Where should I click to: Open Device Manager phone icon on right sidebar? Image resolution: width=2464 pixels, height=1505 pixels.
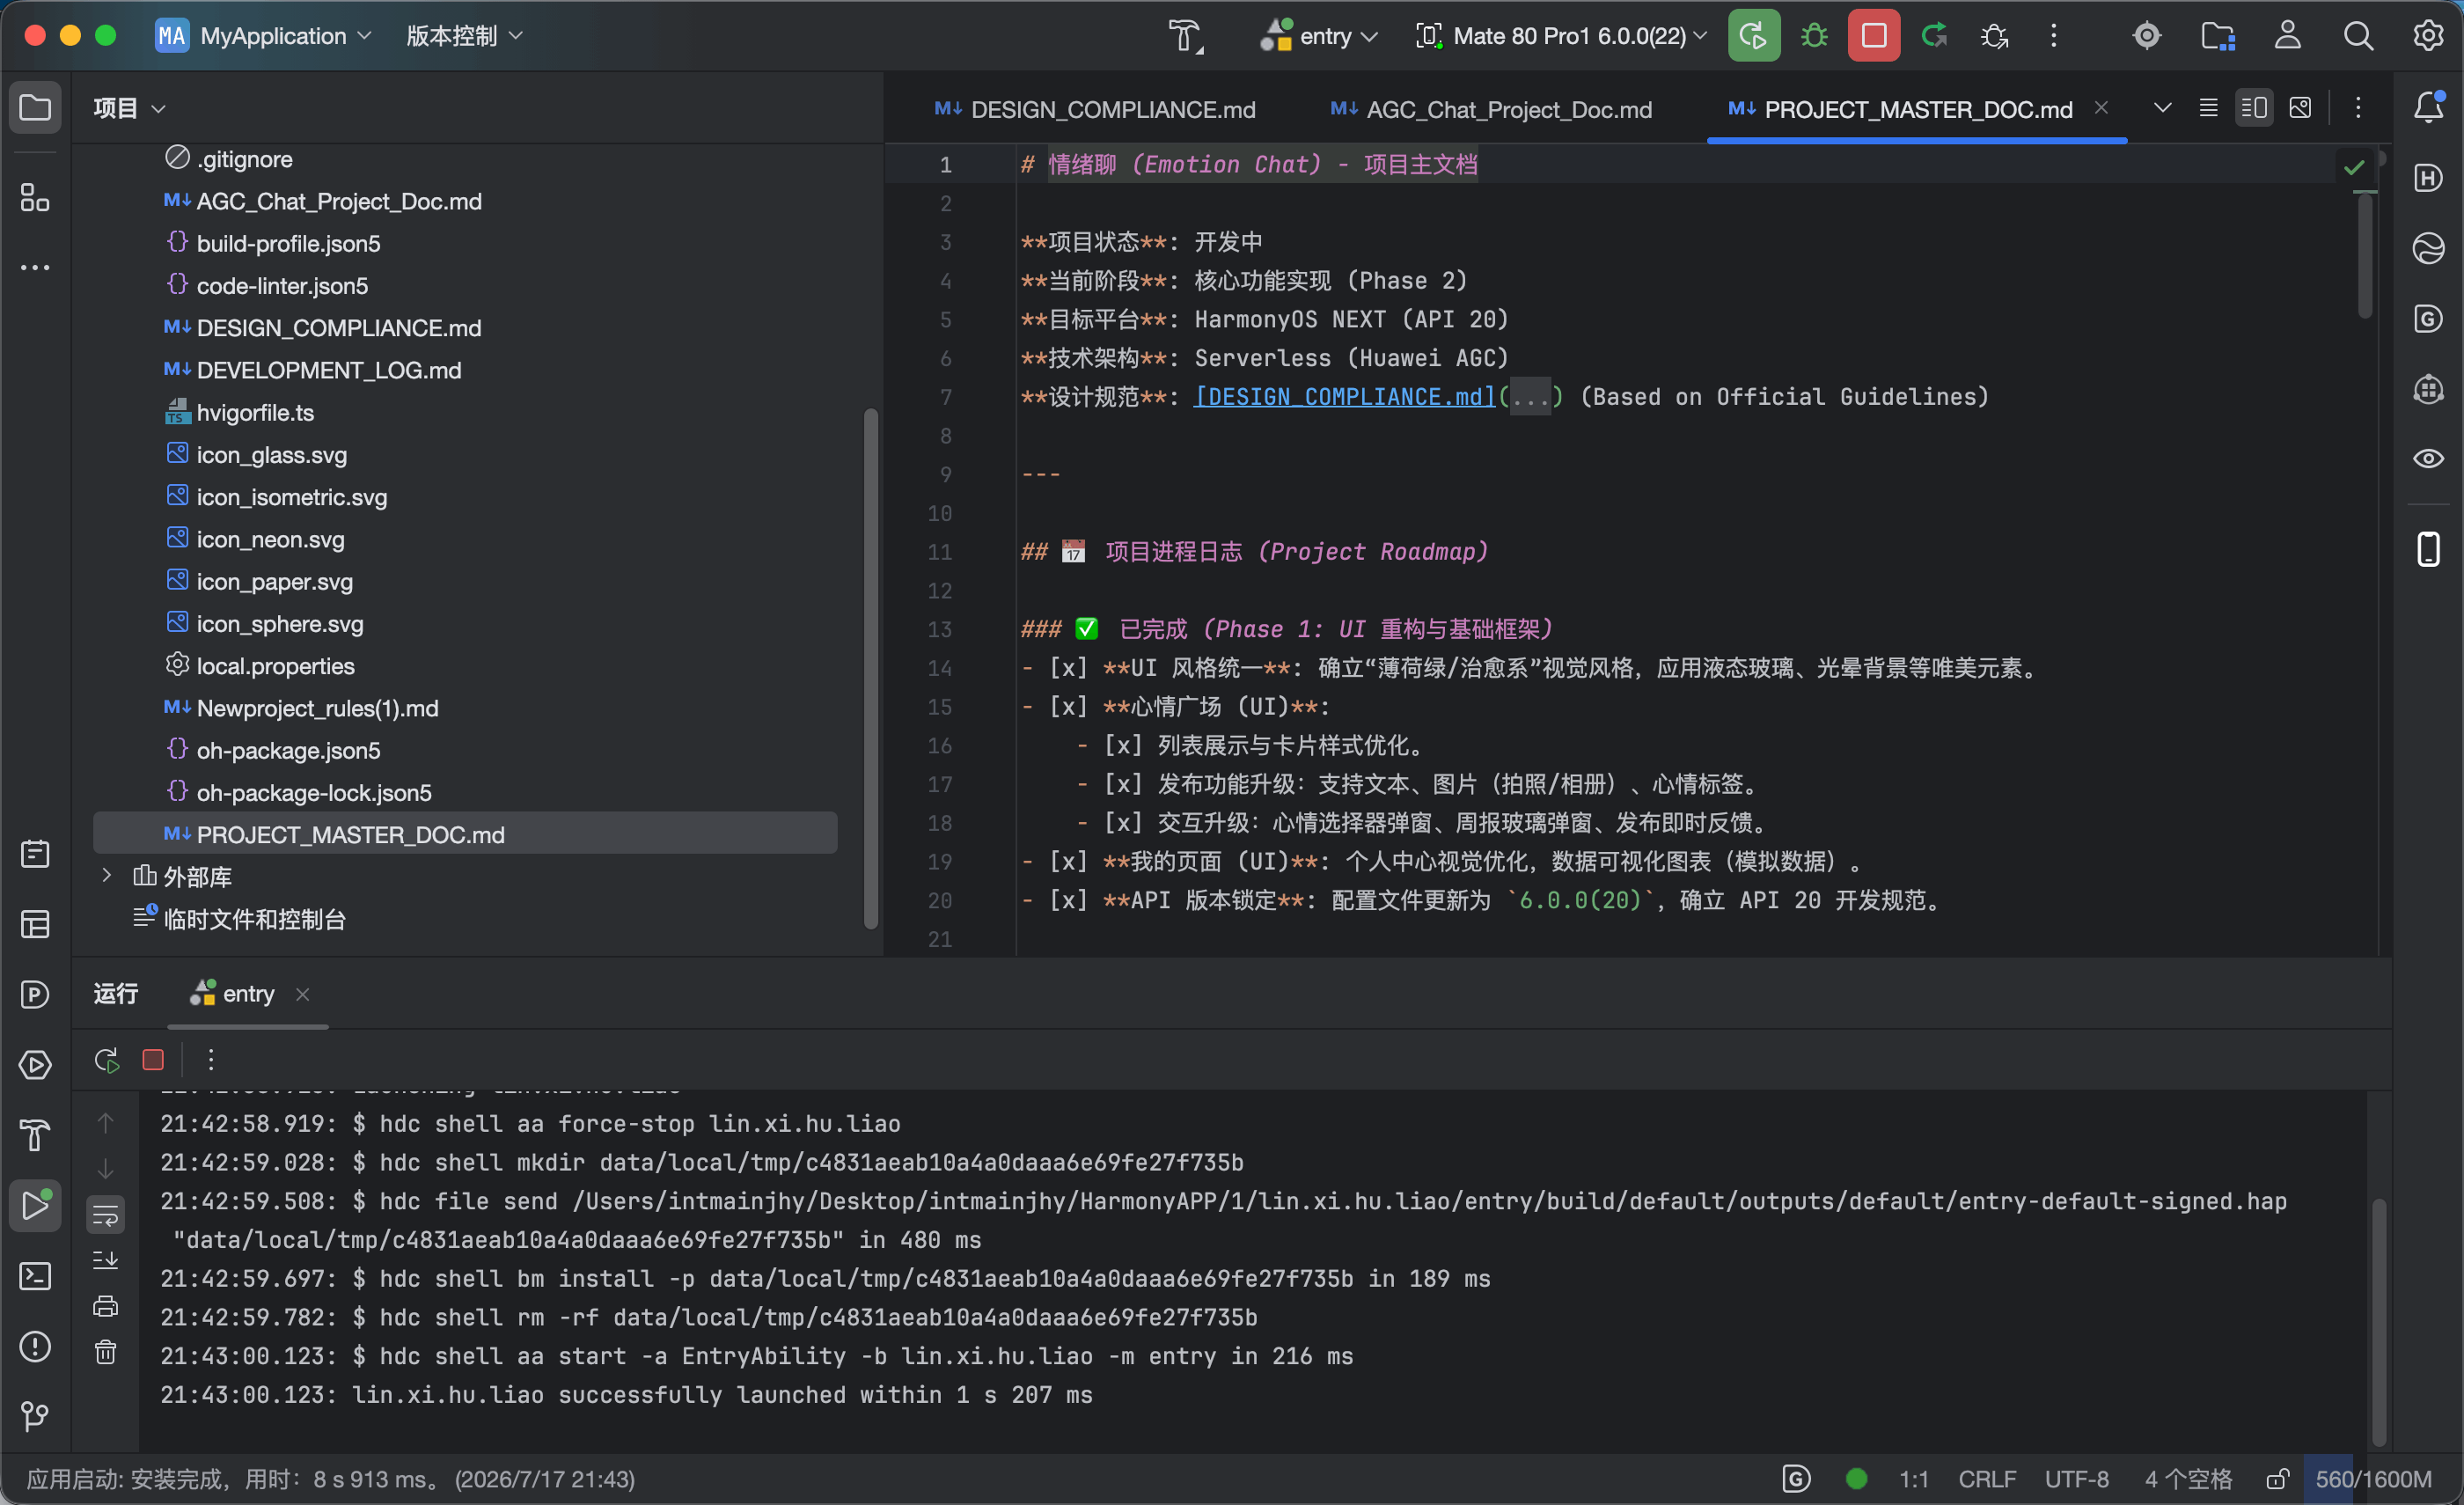pos(2428,549)
